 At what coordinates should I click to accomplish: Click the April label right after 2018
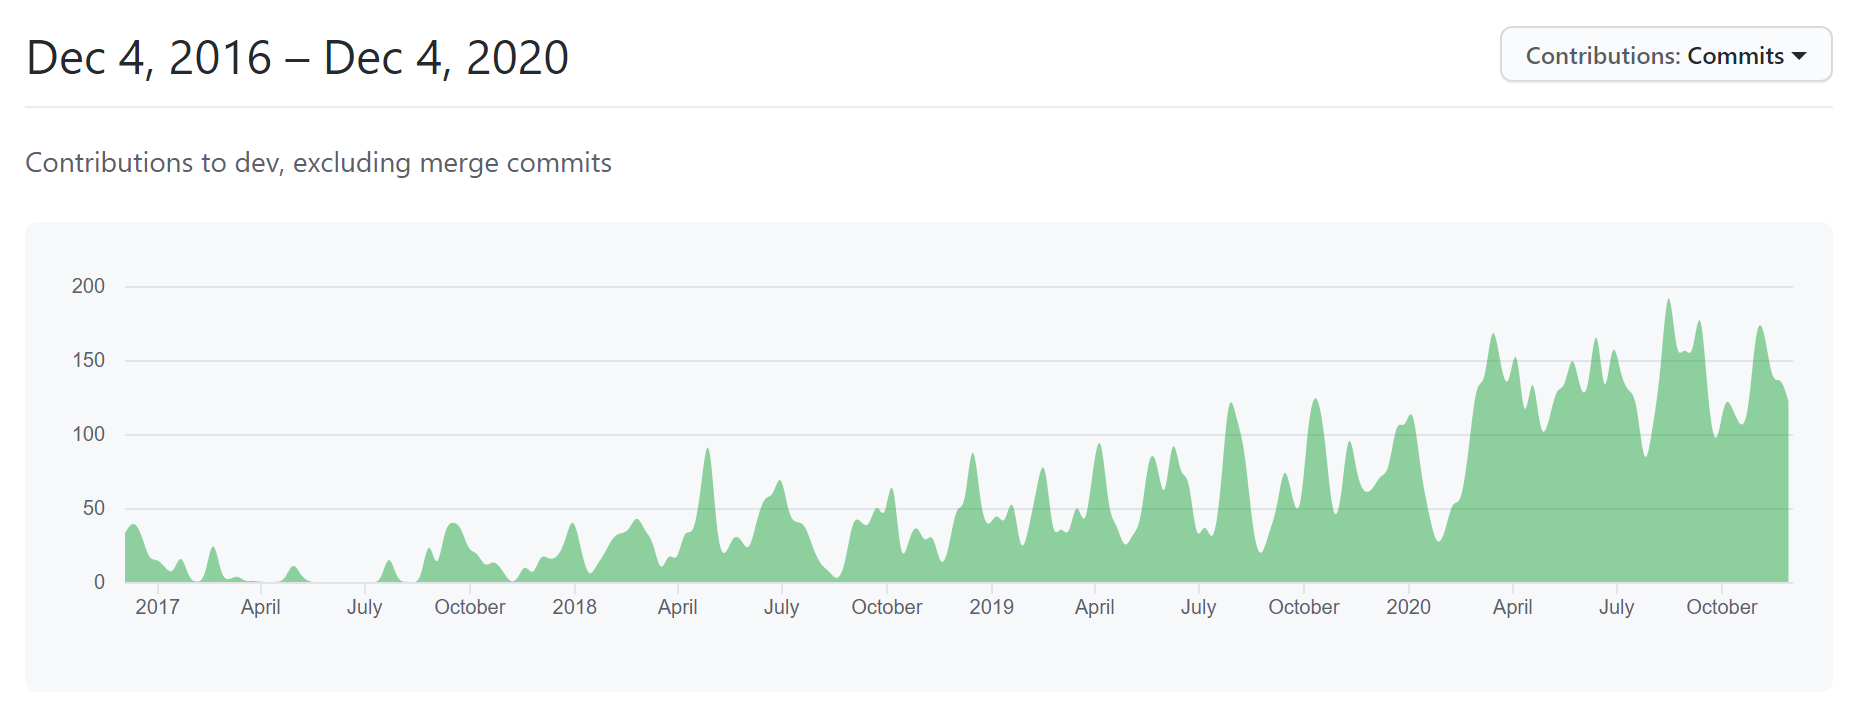[677, 607]
